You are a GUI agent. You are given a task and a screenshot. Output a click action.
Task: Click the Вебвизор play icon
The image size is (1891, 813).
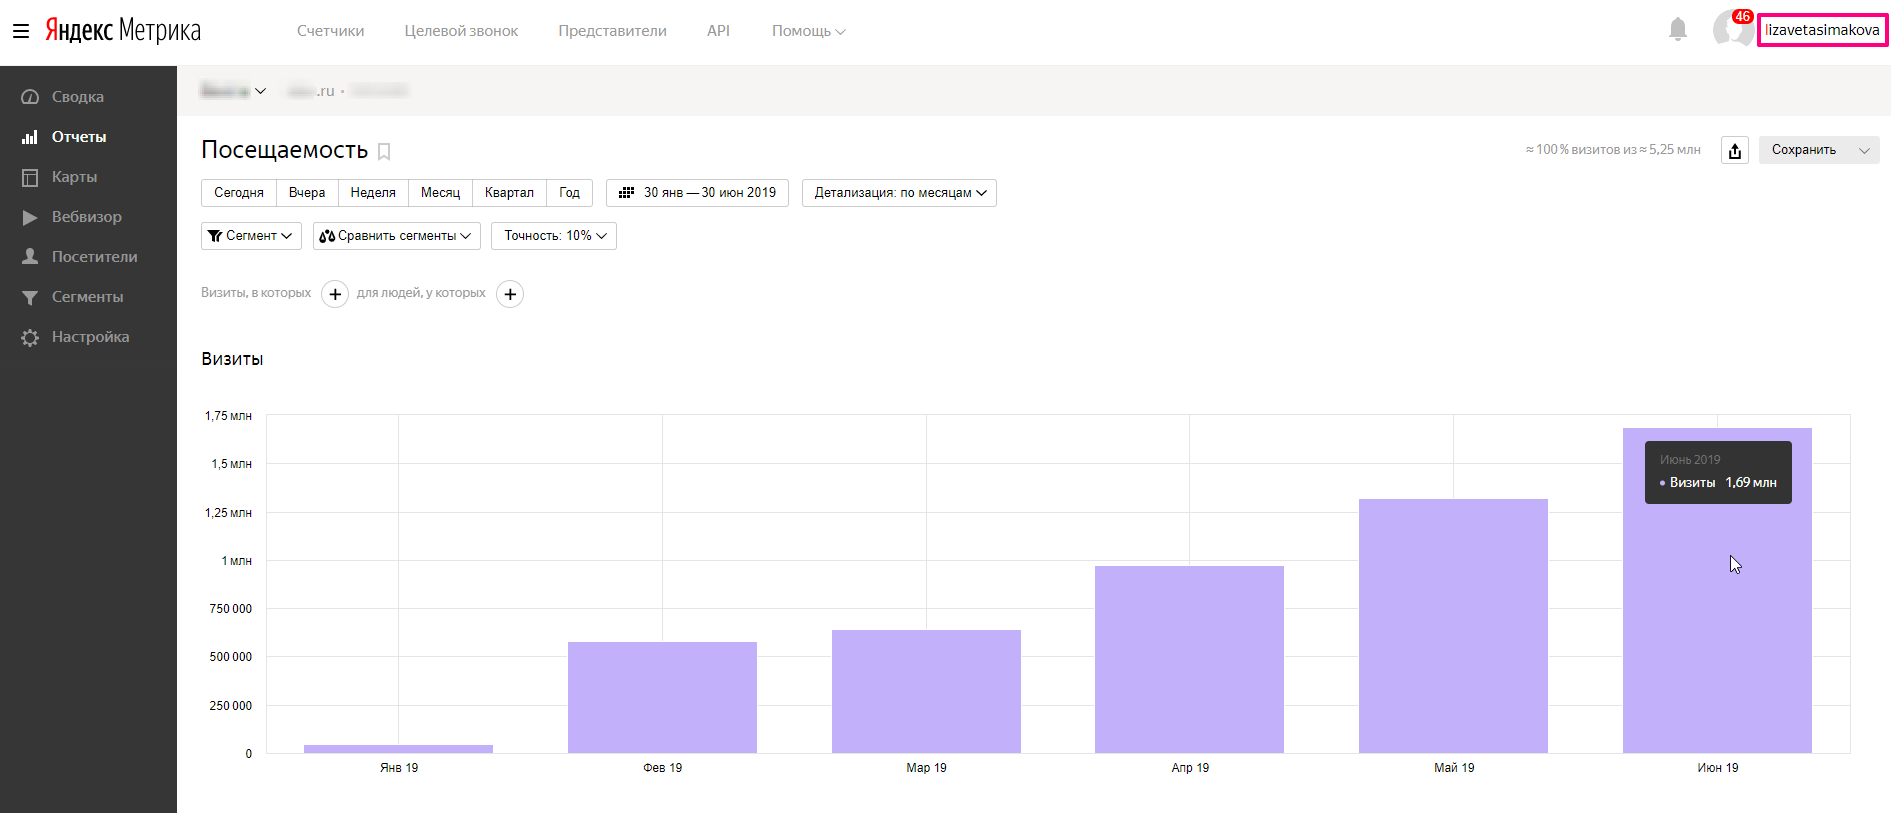tap(30, 217)
